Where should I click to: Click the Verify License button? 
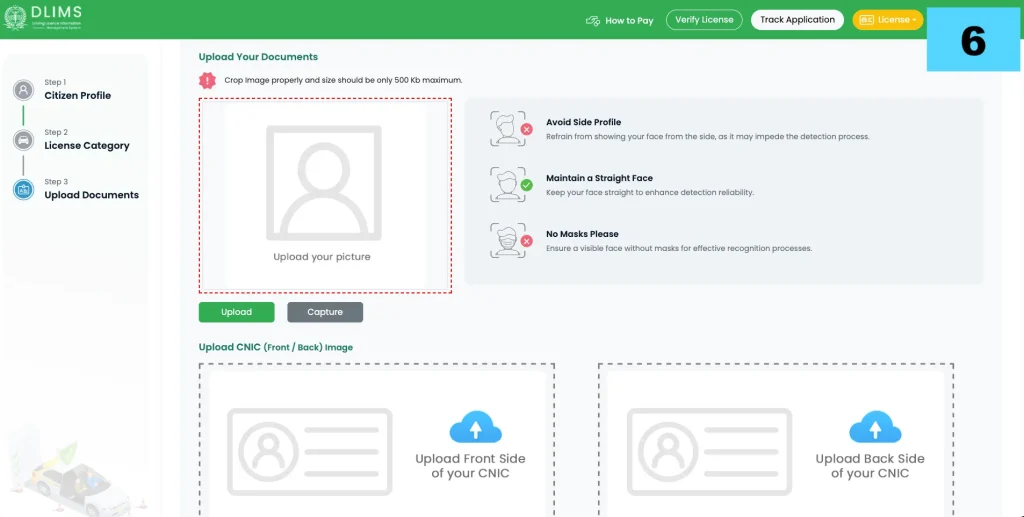click(x=704, y=20)
